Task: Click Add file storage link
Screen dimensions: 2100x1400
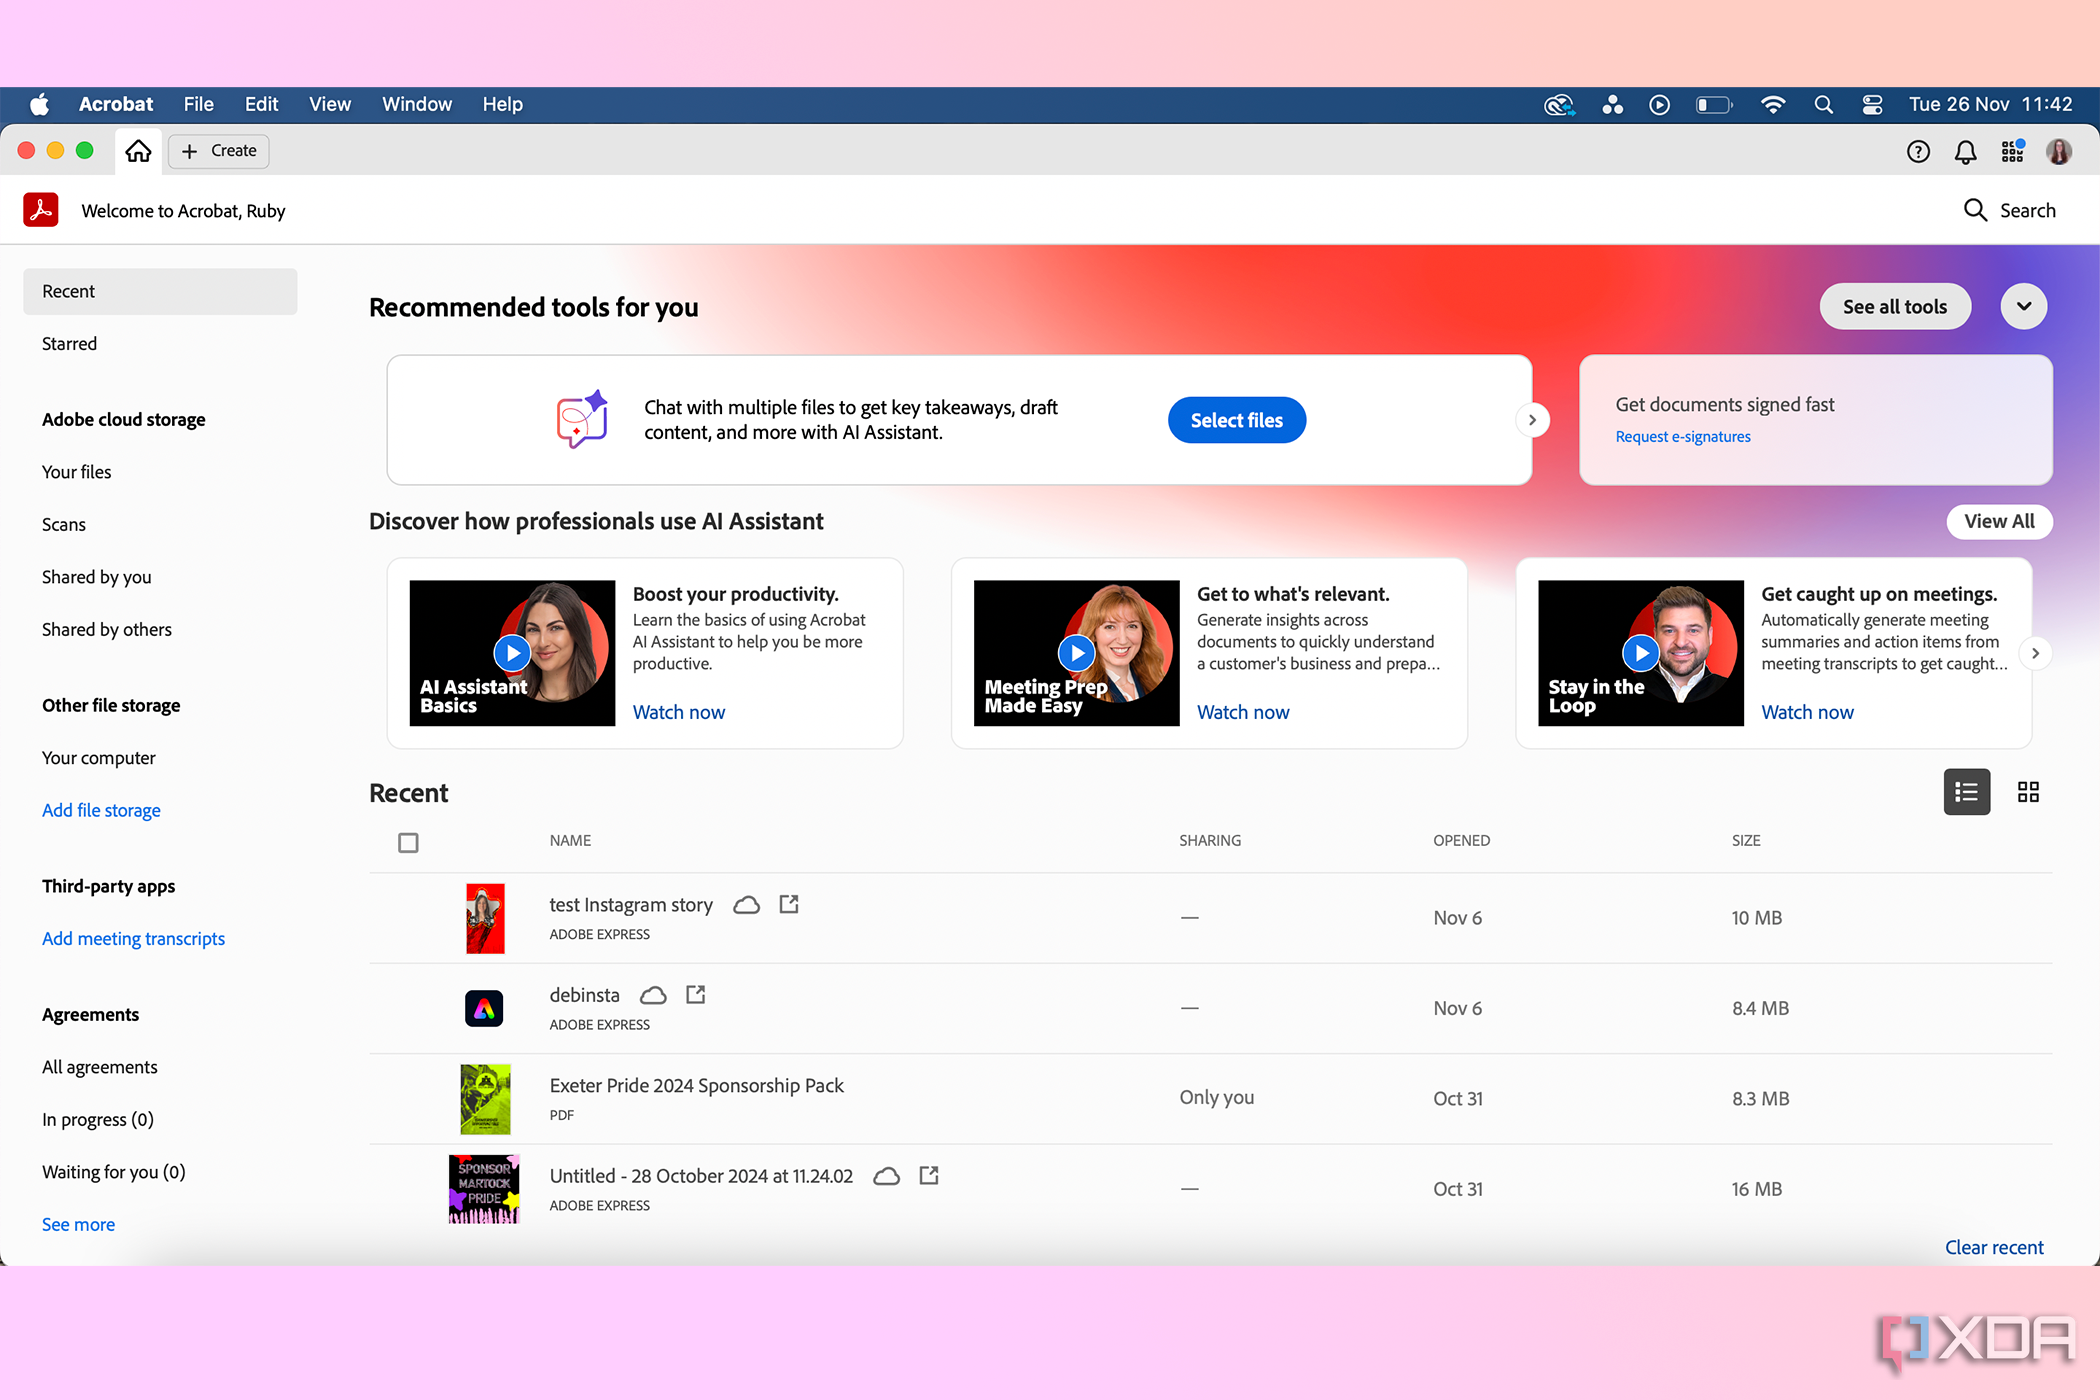Action: click(101, 810)
